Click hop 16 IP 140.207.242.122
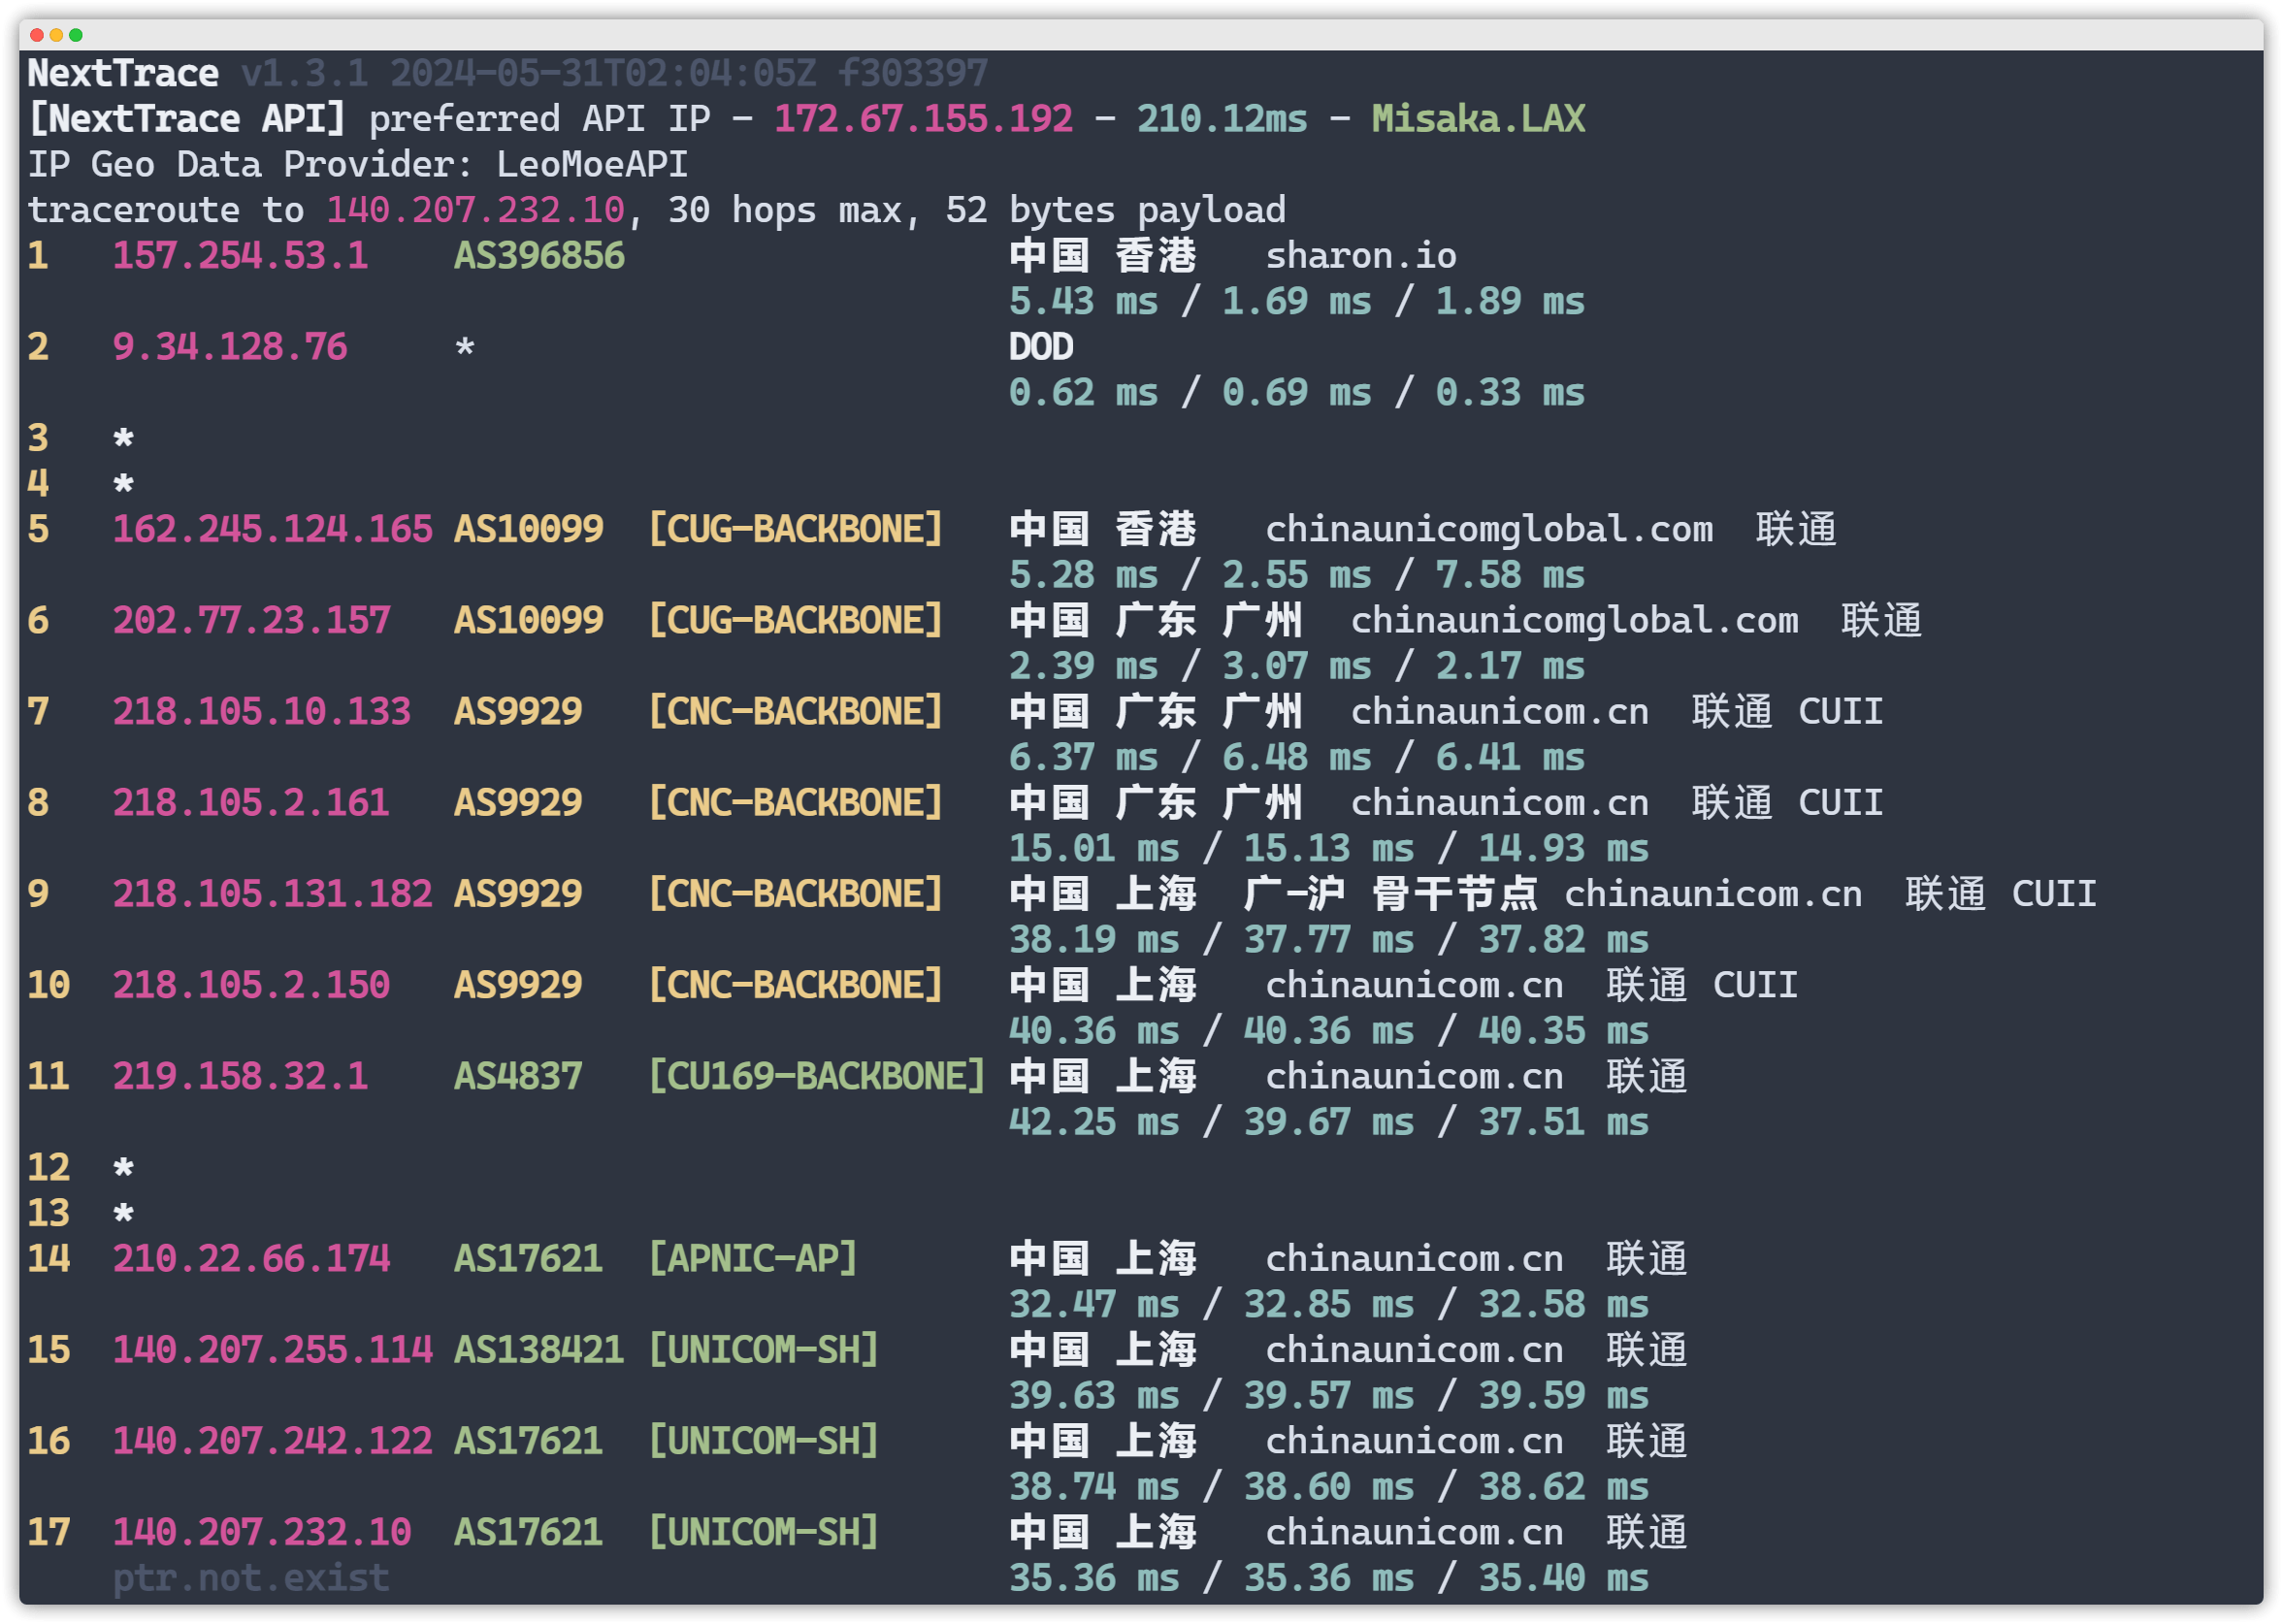2283x1624 pixels. coord(273,1441)
